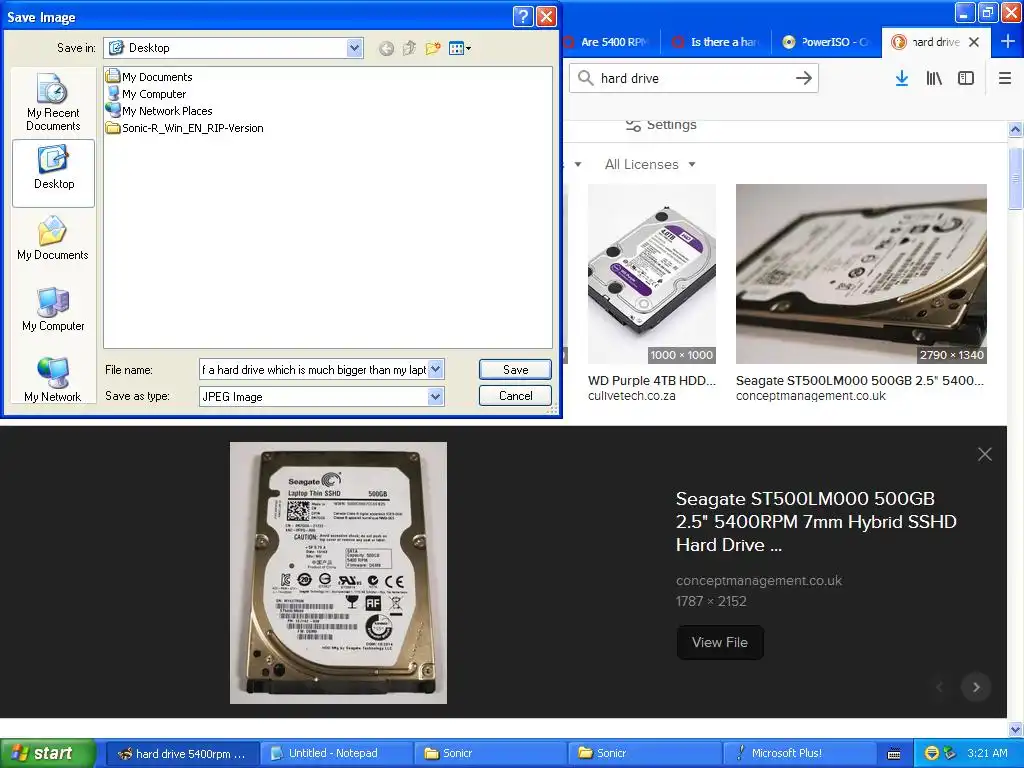Switch to the PowerISO browser tab
Image resolution: width=1024 pixels, height=768 pixels.
[x=827, y=42]
